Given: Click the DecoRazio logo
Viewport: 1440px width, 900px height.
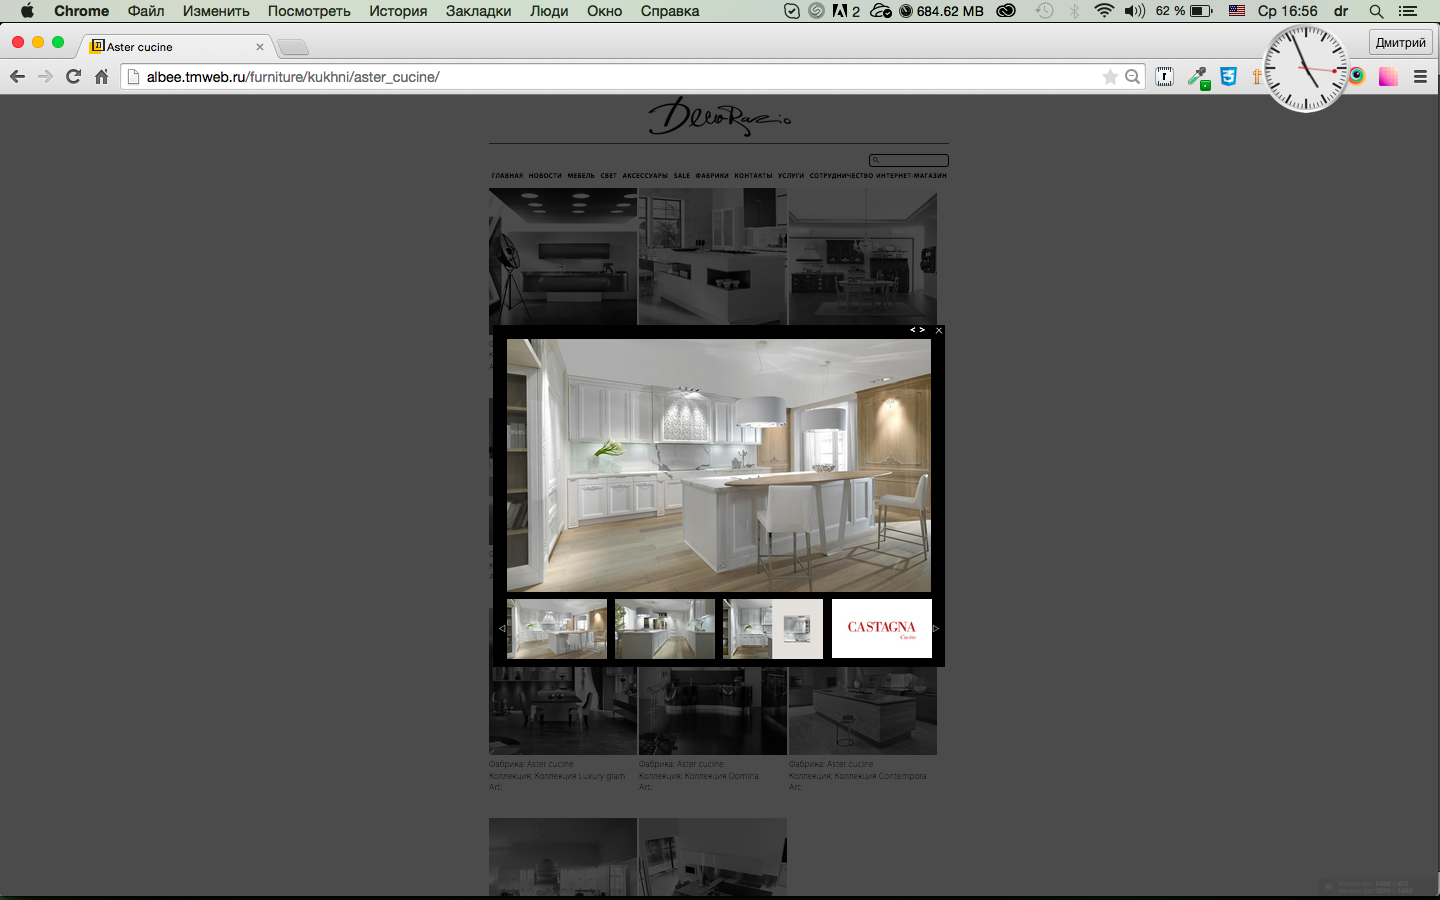Looking at the screenshot, I should 719,117.
